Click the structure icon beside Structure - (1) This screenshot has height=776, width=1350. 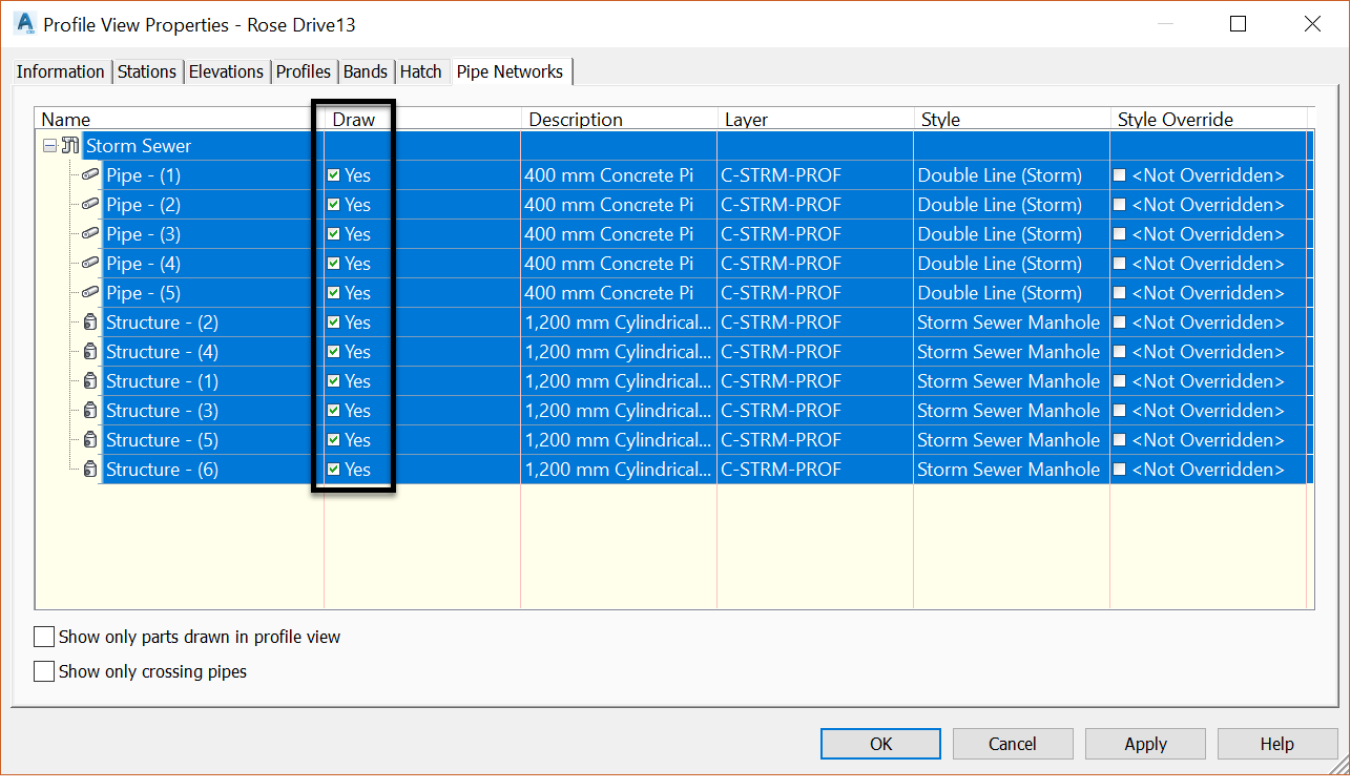click(x=90, y=381)
